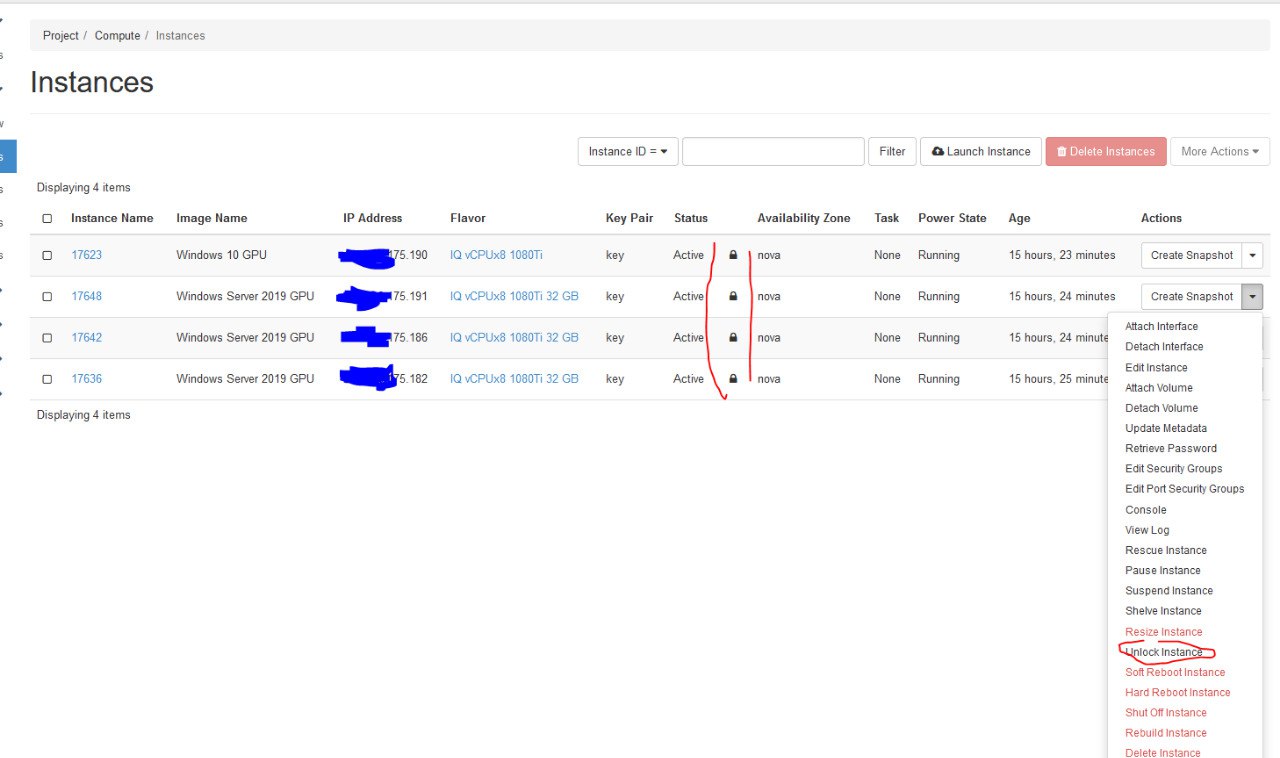Select Unlock Instance menu item
The width and height of the screenshot is (1280, 758).
pos(1164,652)
